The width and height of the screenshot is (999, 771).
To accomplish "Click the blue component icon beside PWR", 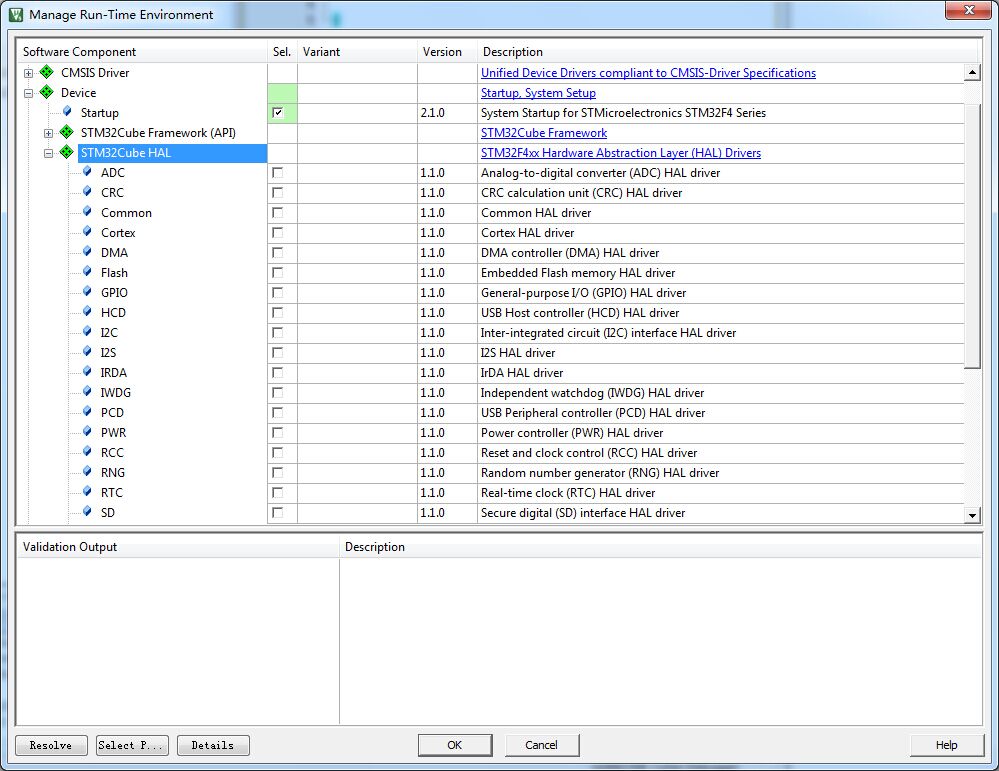I will point(87,431).
